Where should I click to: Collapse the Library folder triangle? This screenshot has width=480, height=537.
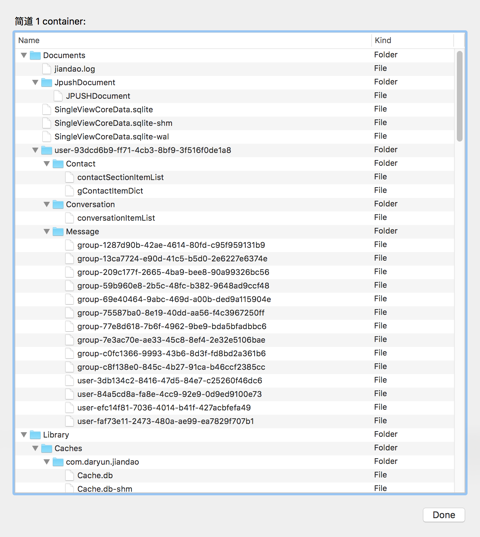tap(24, 435)
